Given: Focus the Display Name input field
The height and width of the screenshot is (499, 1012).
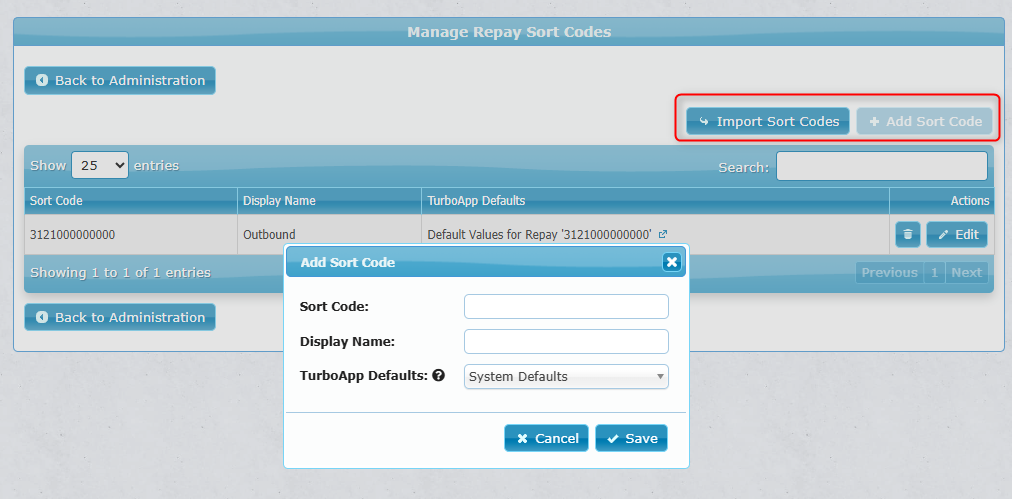Looking at the screenshot, I should click(x=566, y=341).
